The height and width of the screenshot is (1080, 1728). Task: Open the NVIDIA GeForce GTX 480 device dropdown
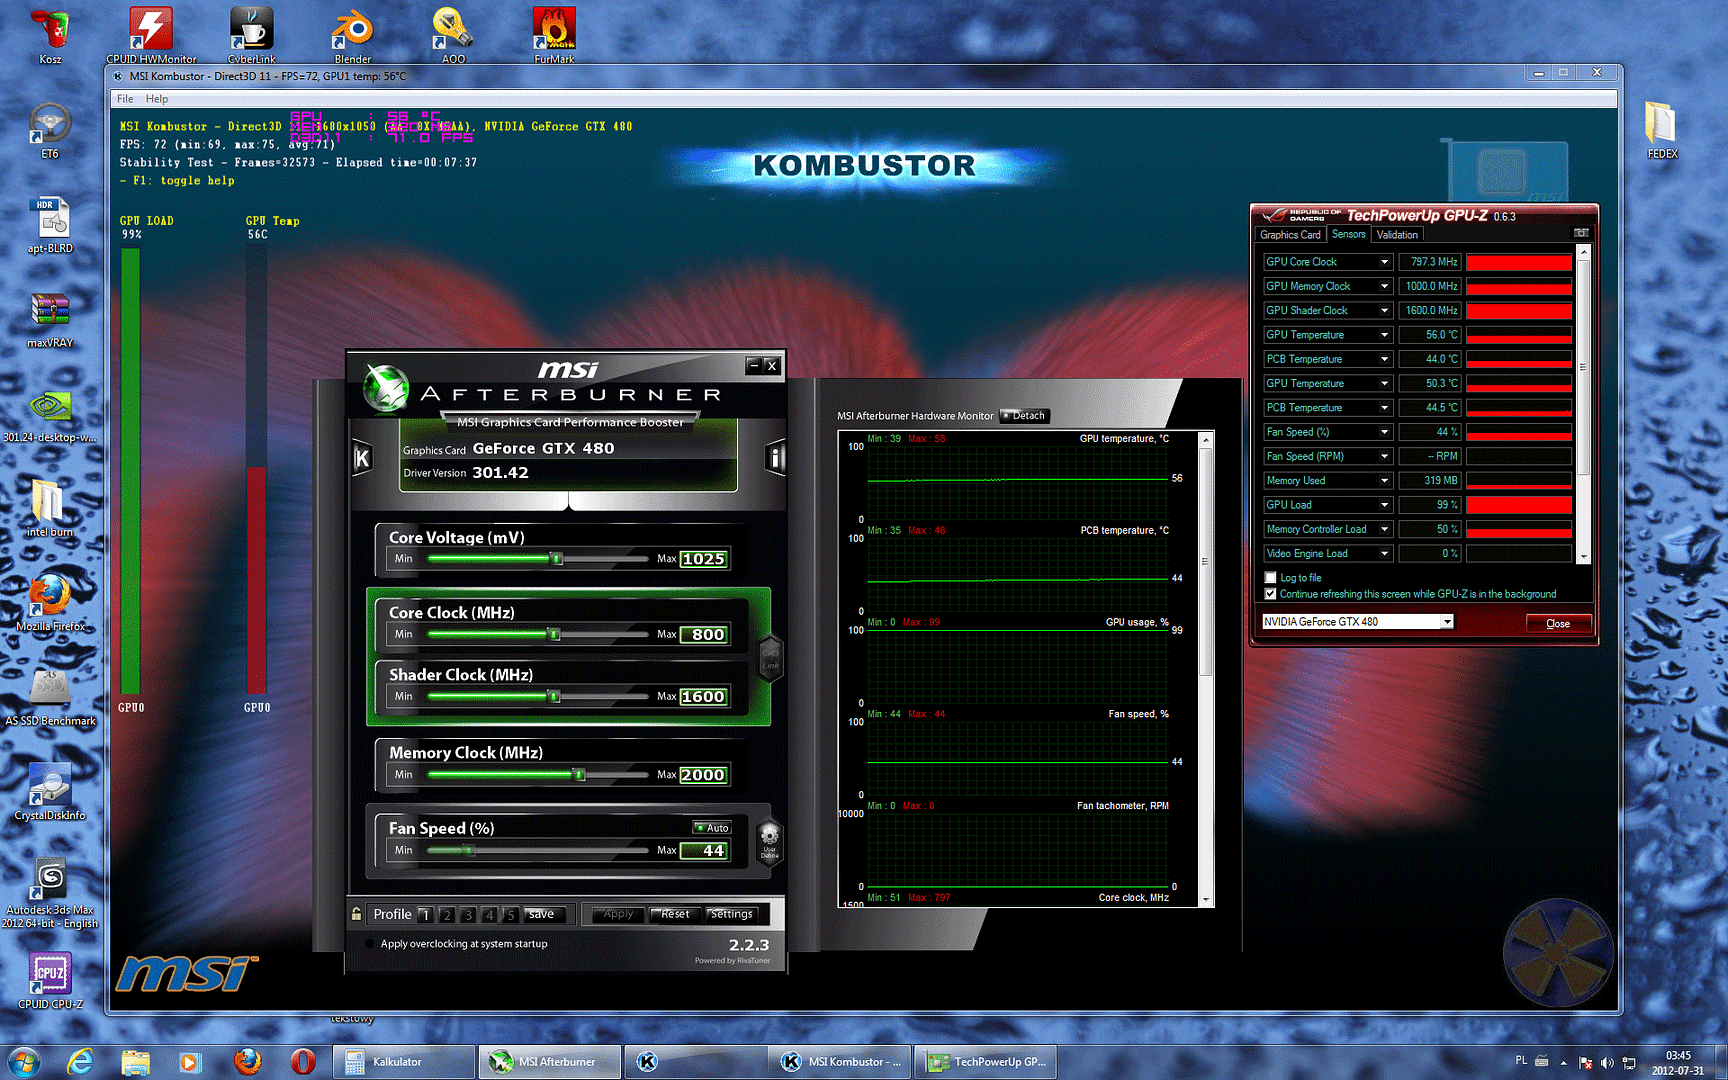(1446, 622)
